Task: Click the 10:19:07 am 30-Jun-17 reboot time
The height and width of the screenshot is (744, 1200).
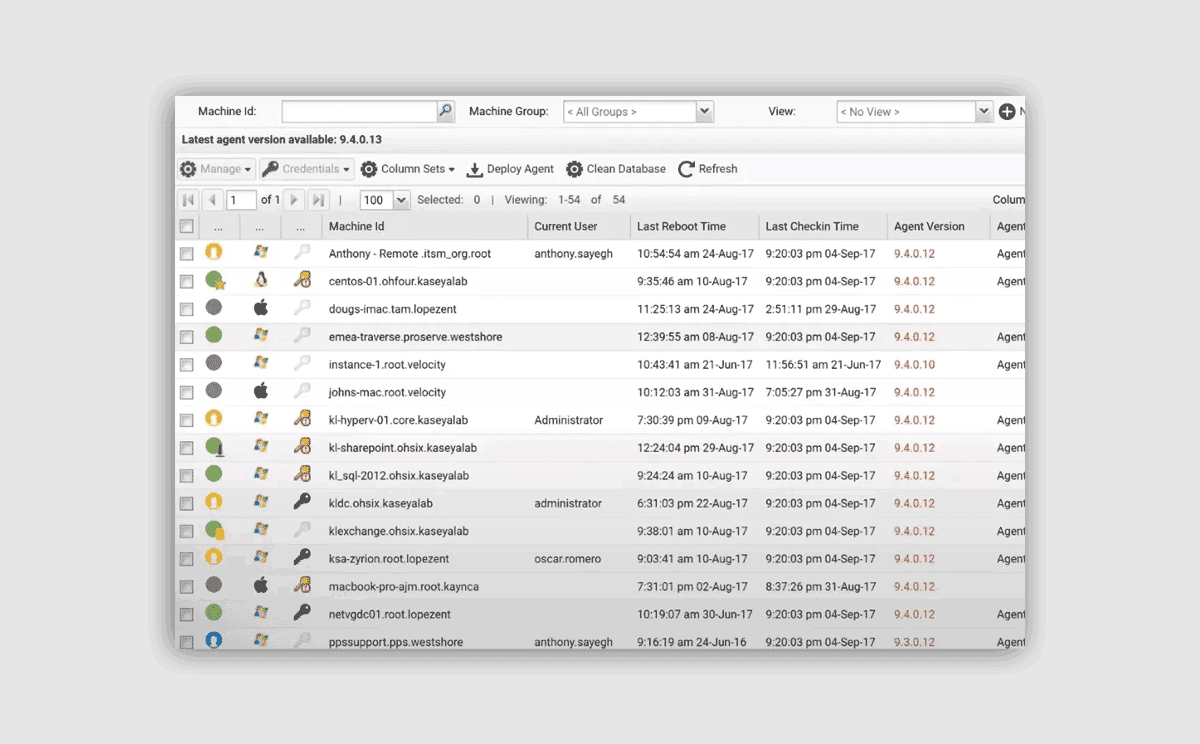Action: [695, 614]
